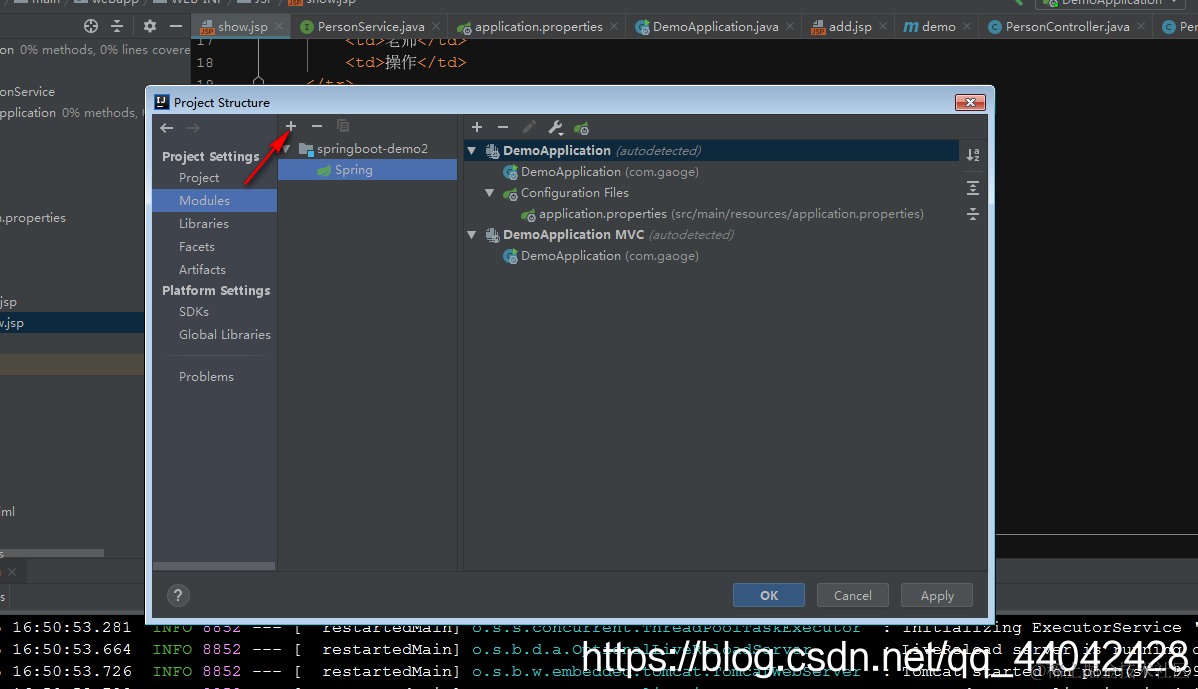The height and width of the screenshot is (689, 1198).
Task: Collapse the springboot-demo2 module node
Action: [x=287, y=149]
